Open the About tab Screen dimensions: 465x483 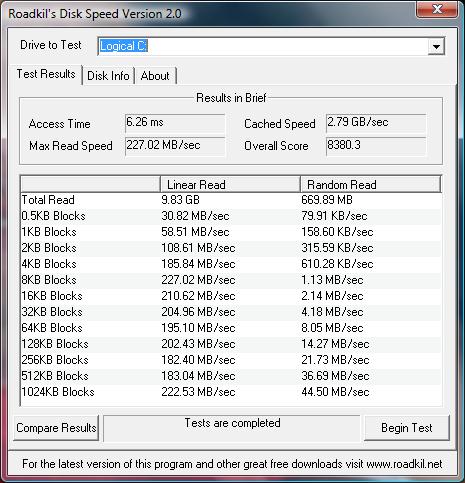(x=155, y=76)
